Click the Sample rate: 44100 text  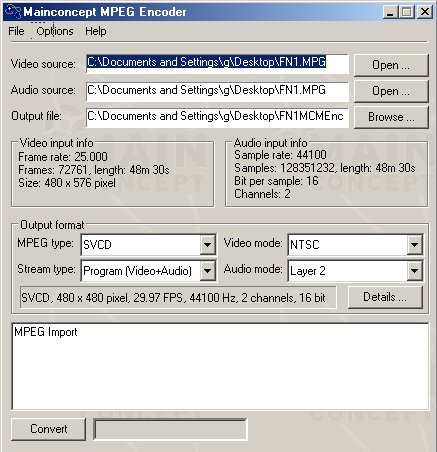tap(280, 155)
